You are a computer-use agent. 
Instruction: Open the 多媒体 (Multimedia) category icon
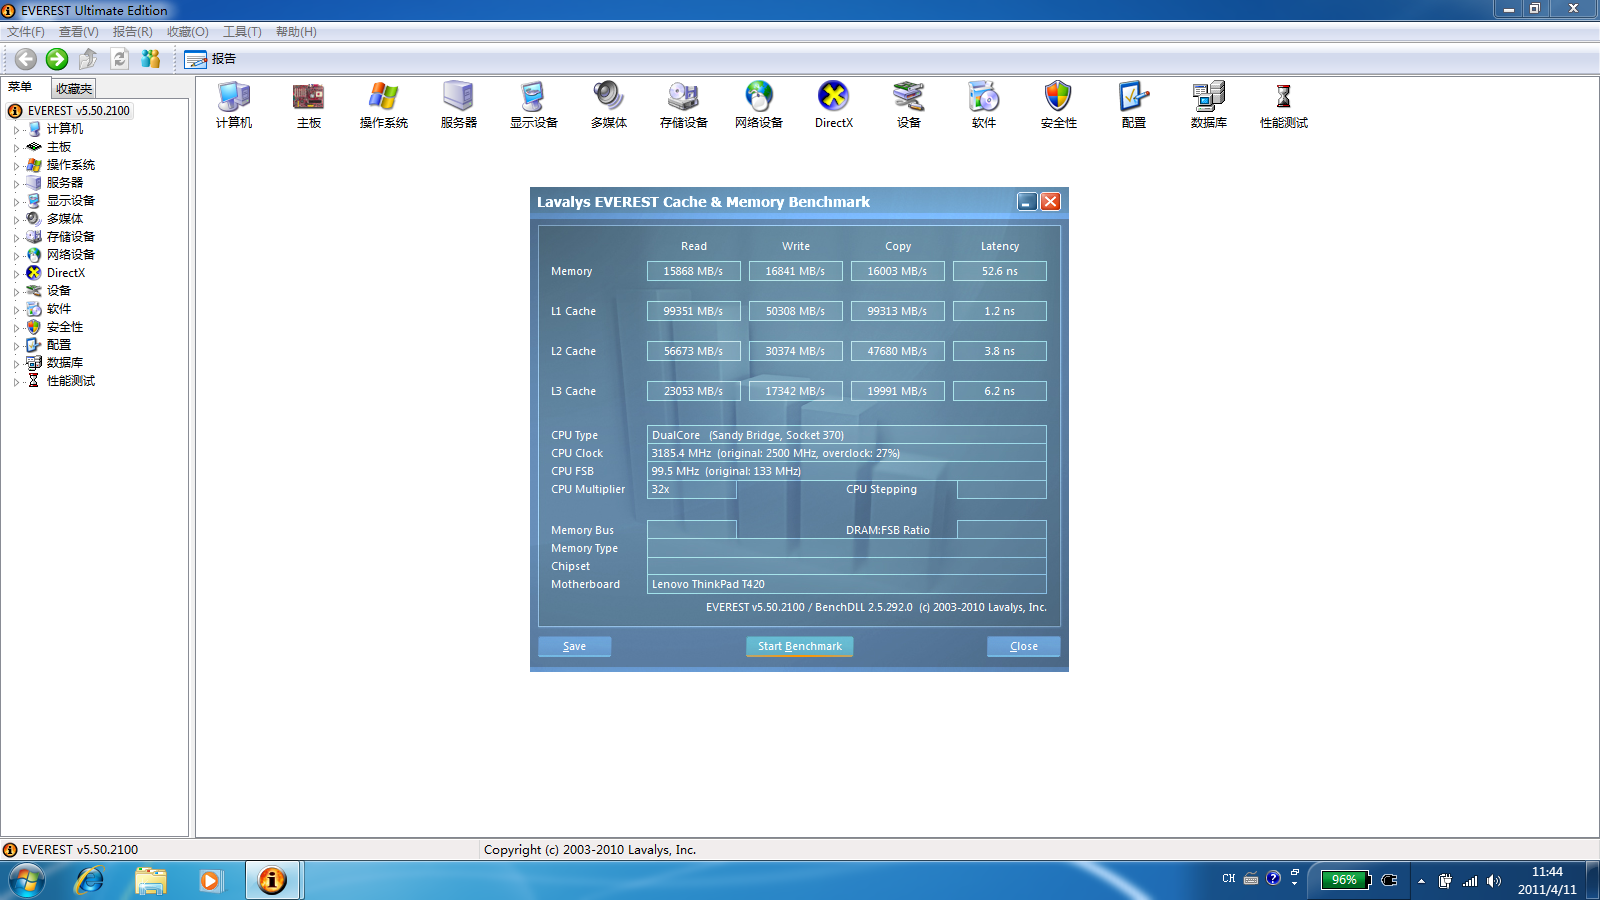pyautogui.click(x=609, y=105)
